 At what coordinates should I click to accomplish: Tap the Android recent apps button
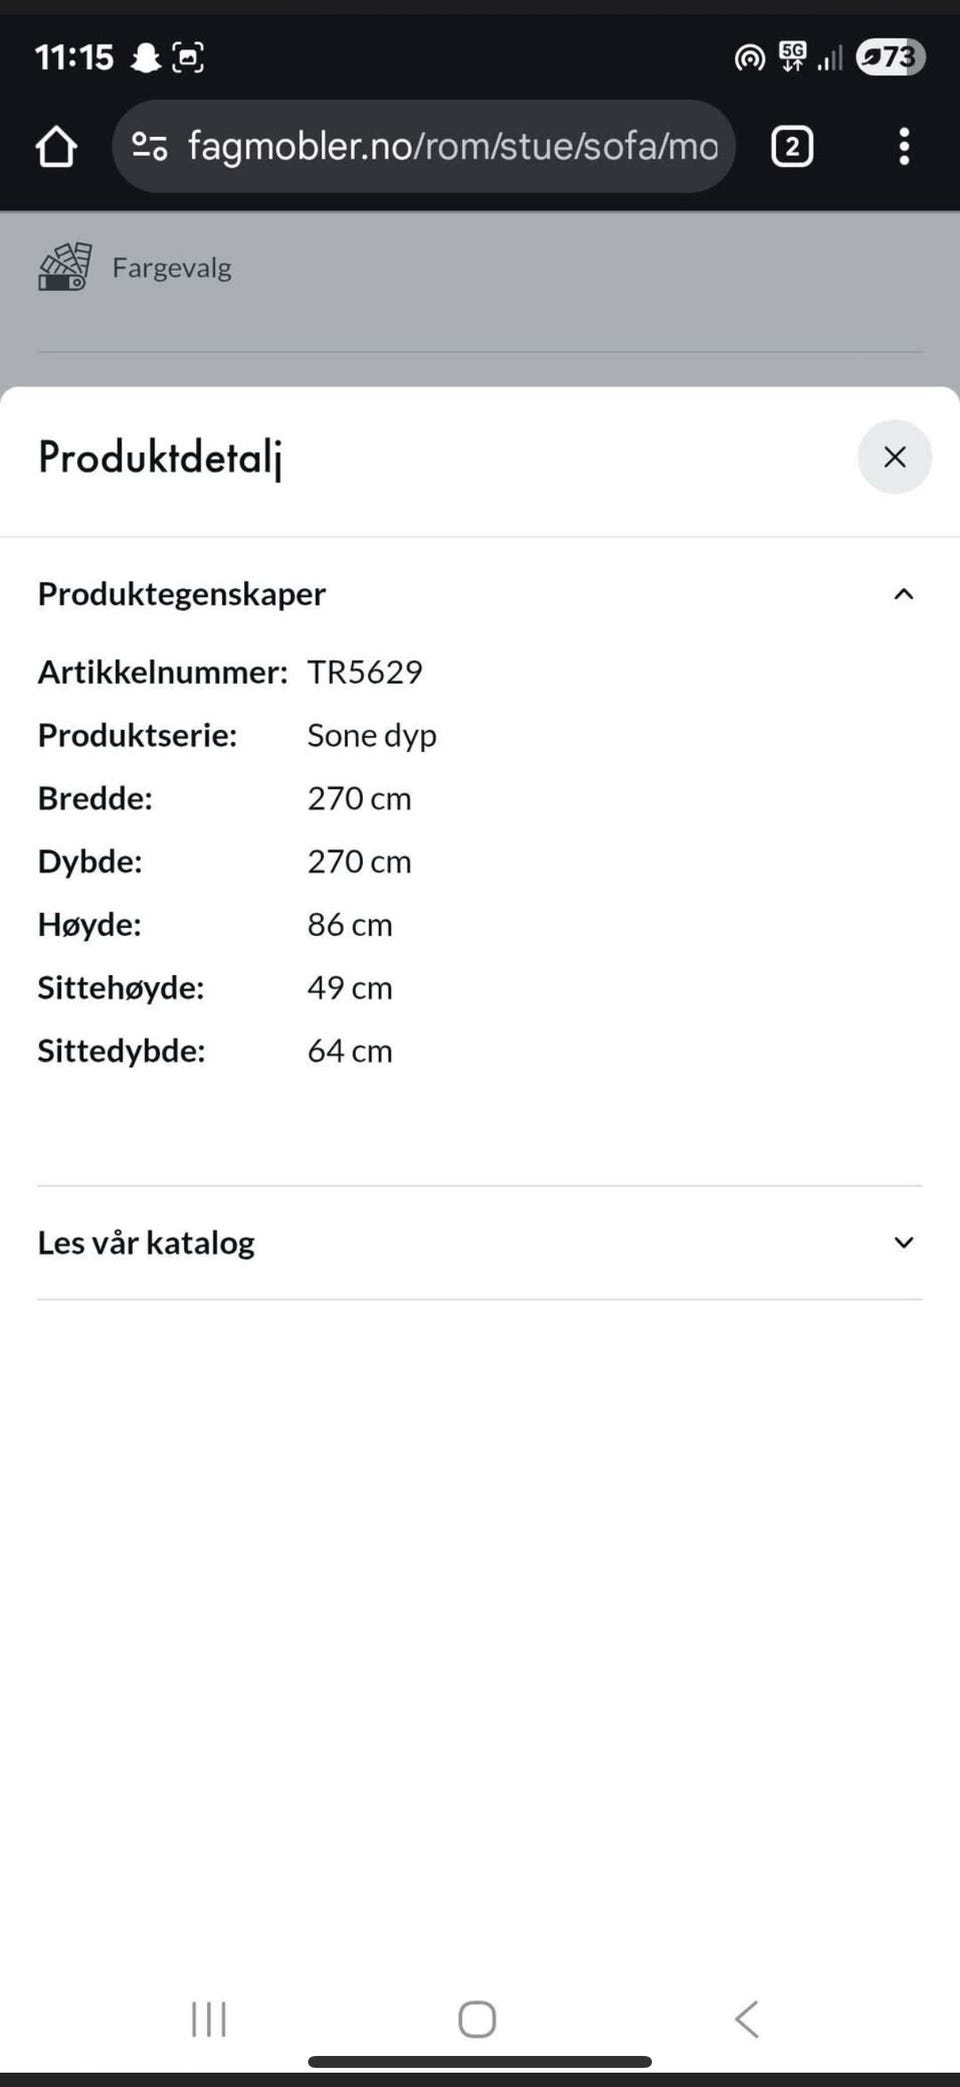click(209, 2018)
